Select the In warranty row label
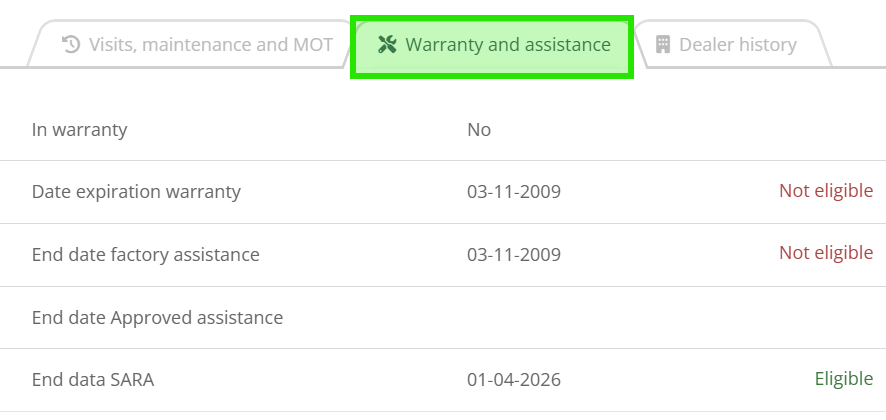The image size is (886, 420). coord(80,129)
